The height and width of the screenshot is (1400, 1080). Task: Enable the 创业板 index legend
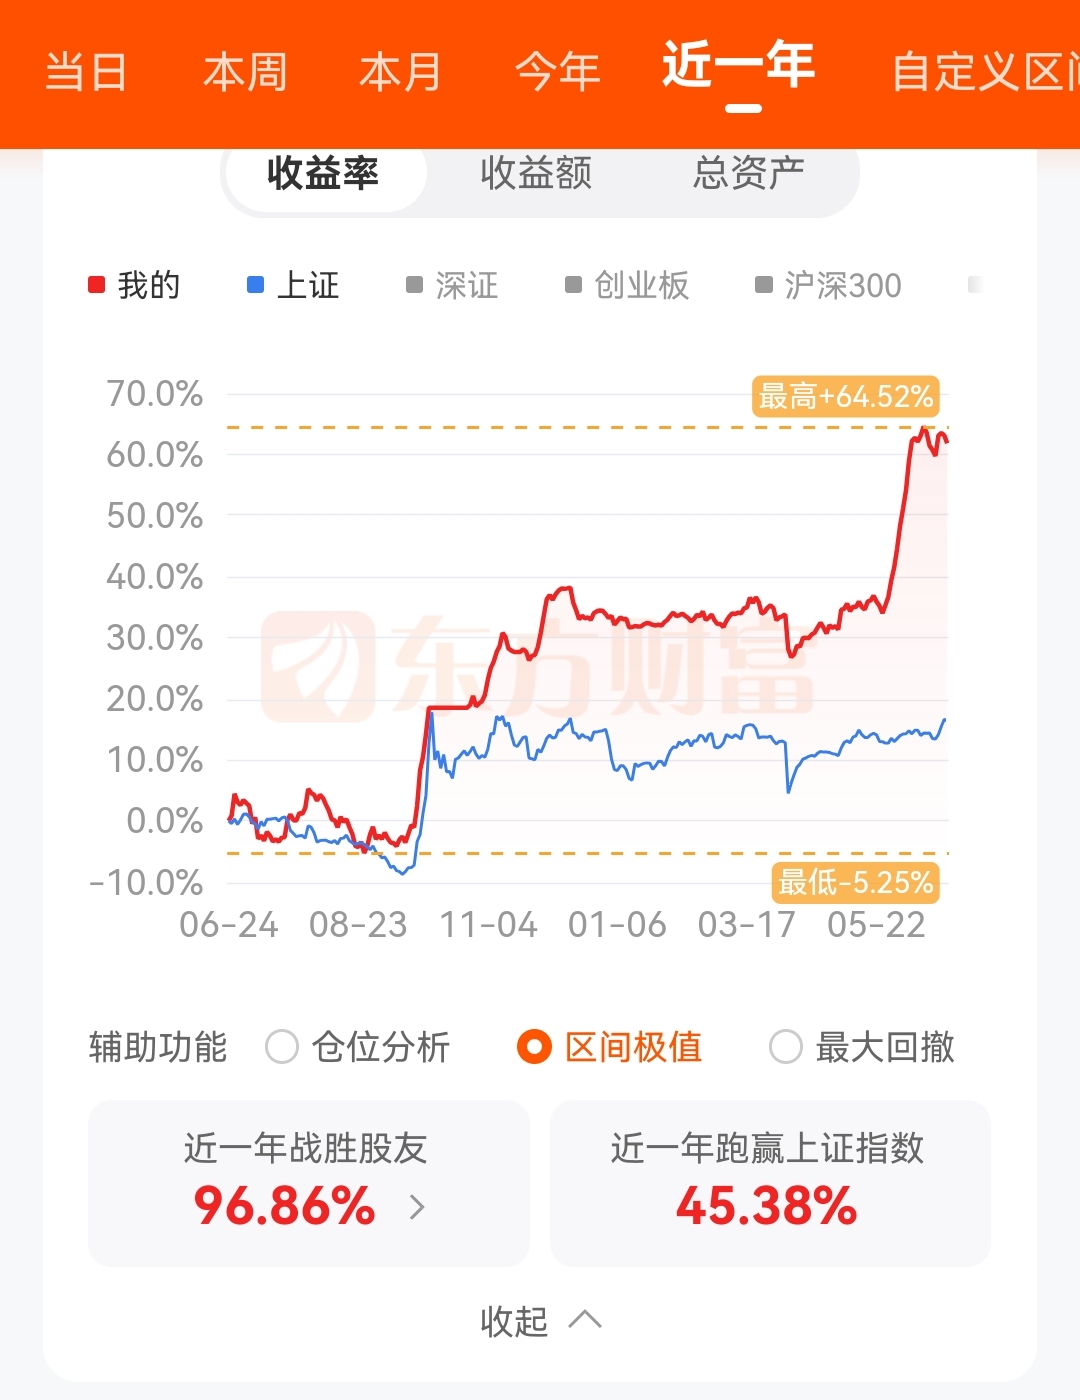click(x=627, y=286)
